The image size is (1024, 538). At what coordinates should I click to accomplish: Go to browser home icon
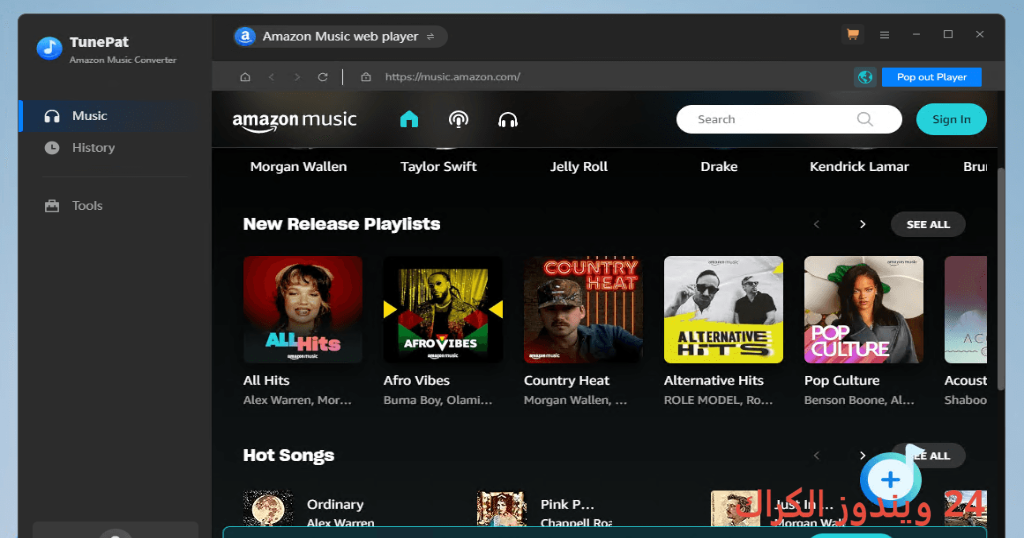pos(245,77)
